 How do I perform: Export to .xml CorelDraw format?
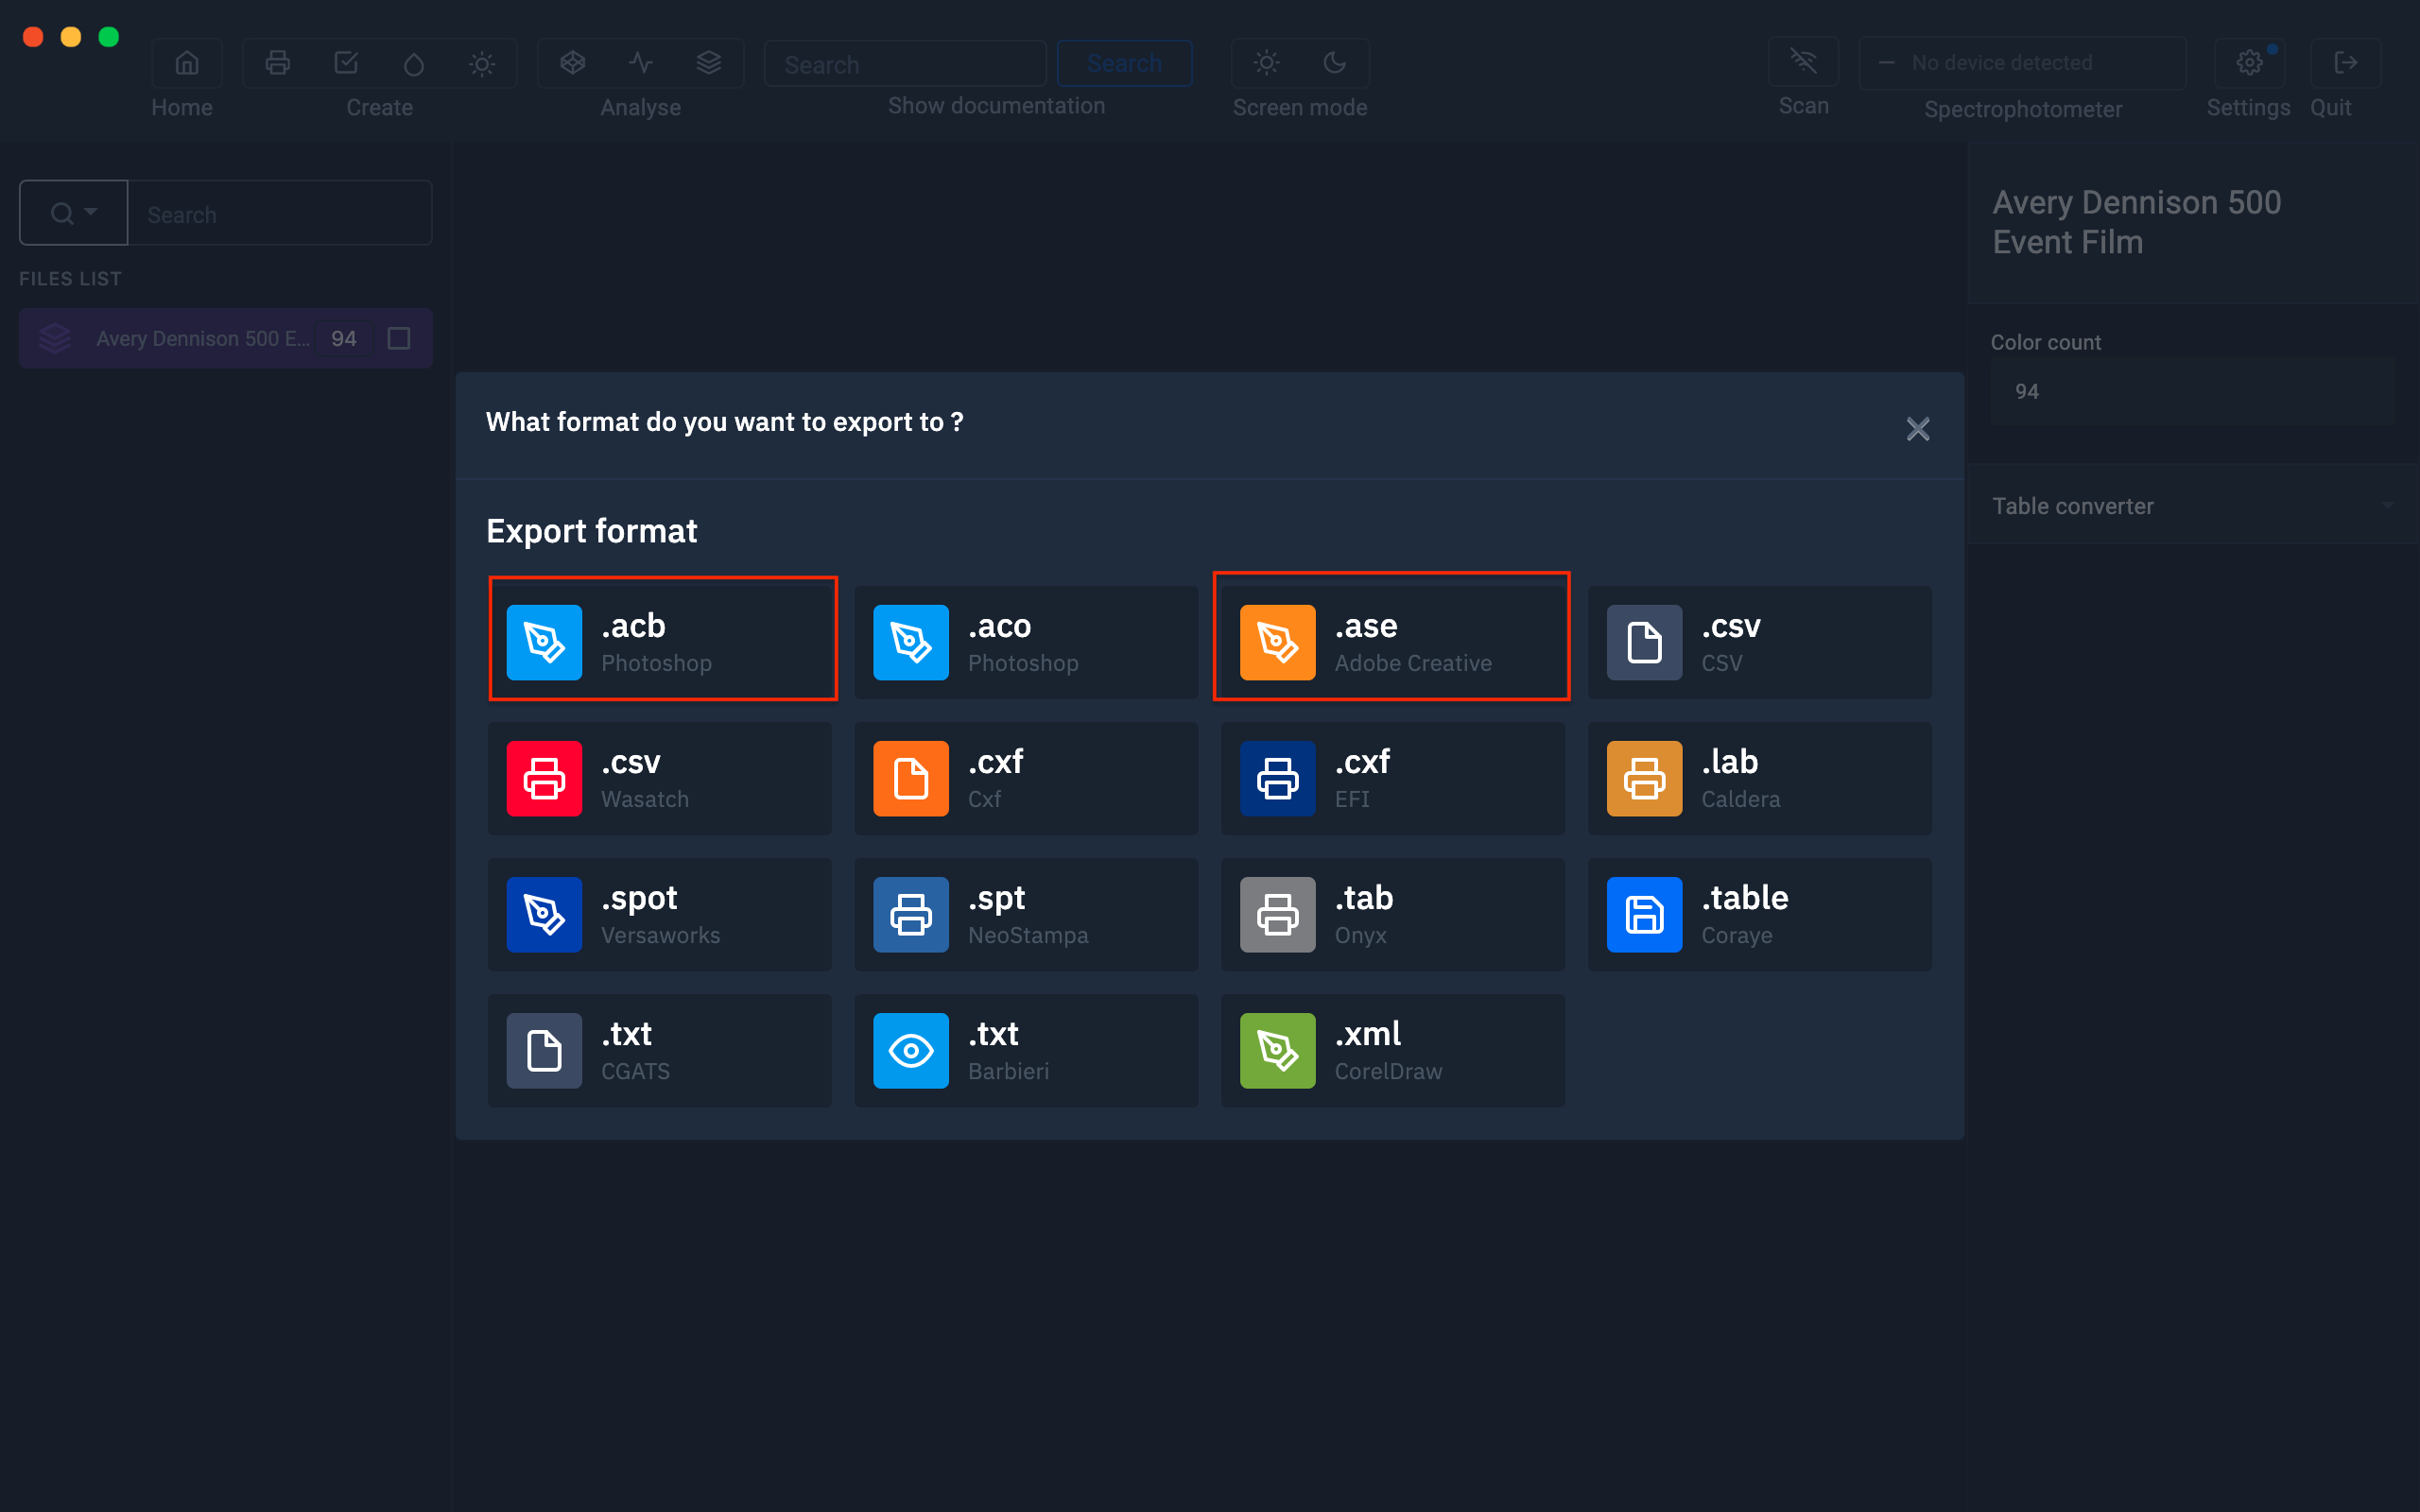tap(1392, 1050)
